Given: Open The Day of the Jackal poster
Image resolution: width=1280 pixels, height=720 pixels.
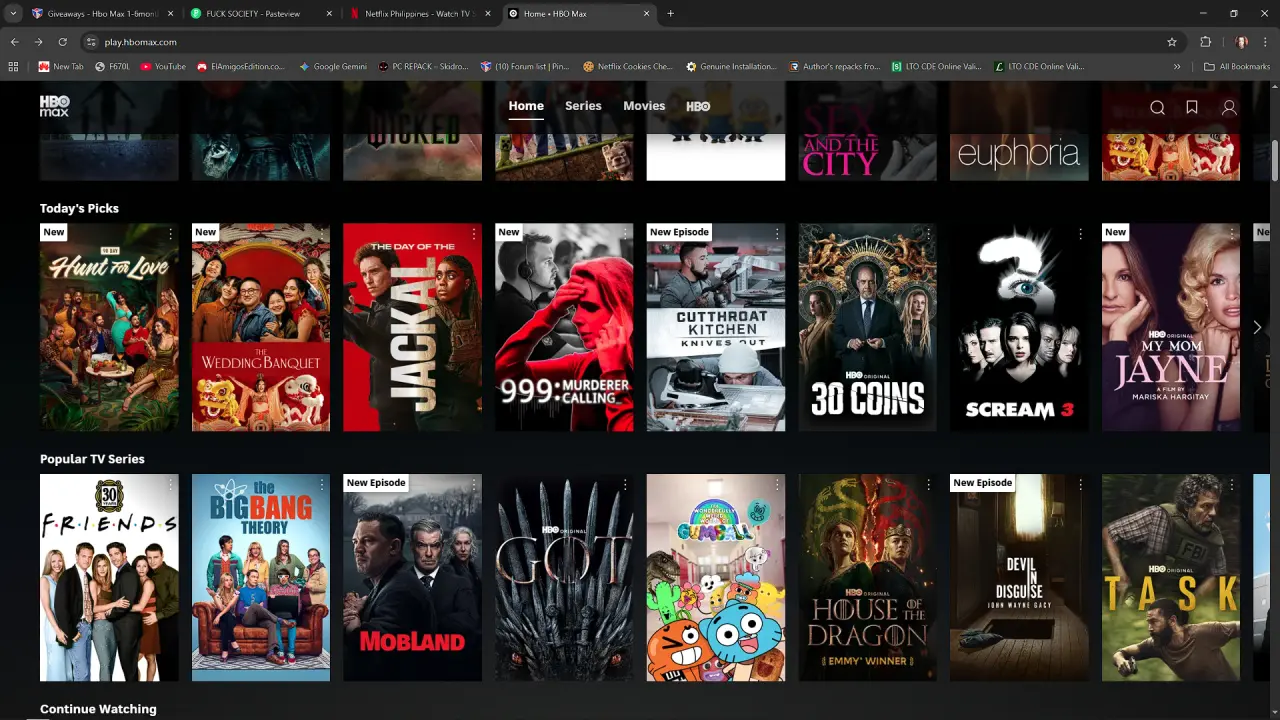Looking at the screenshot, I should (412, 327).
